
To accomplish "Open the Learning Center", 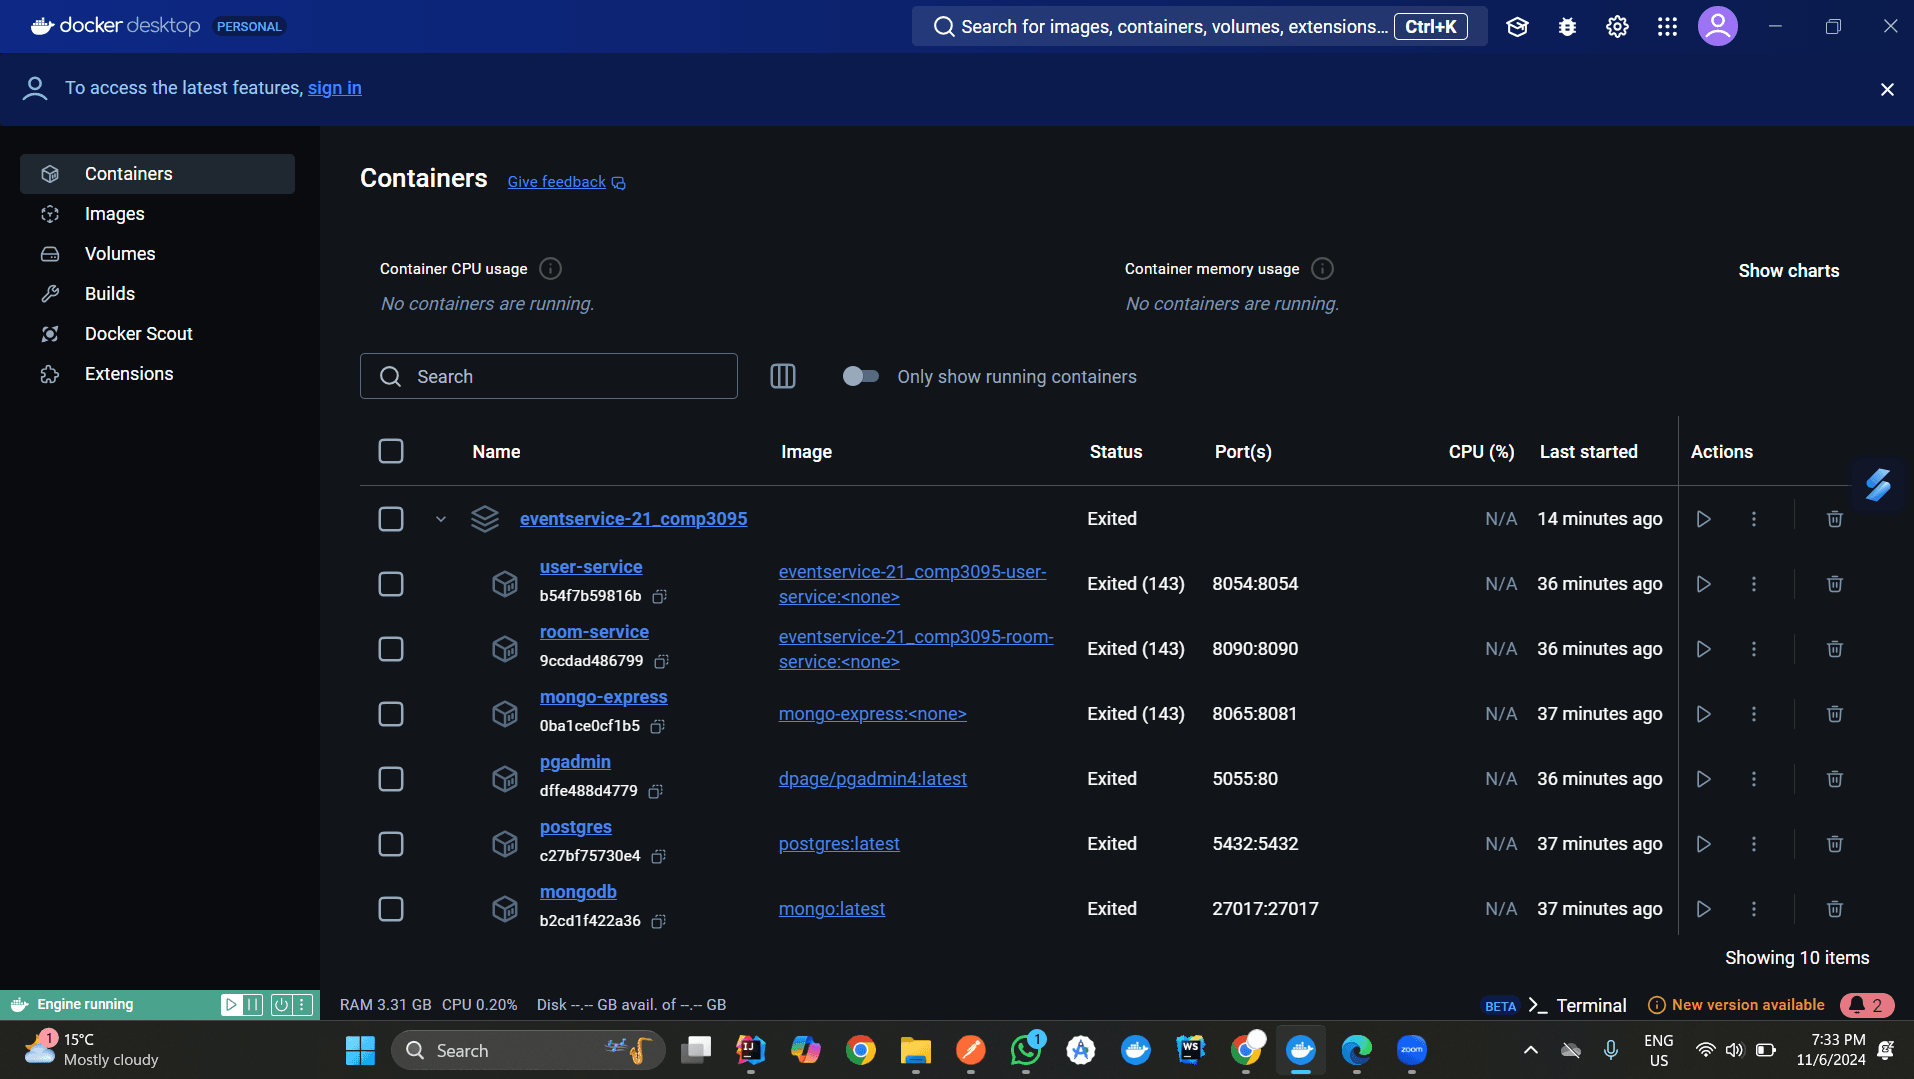I will tap(1517, 26).
